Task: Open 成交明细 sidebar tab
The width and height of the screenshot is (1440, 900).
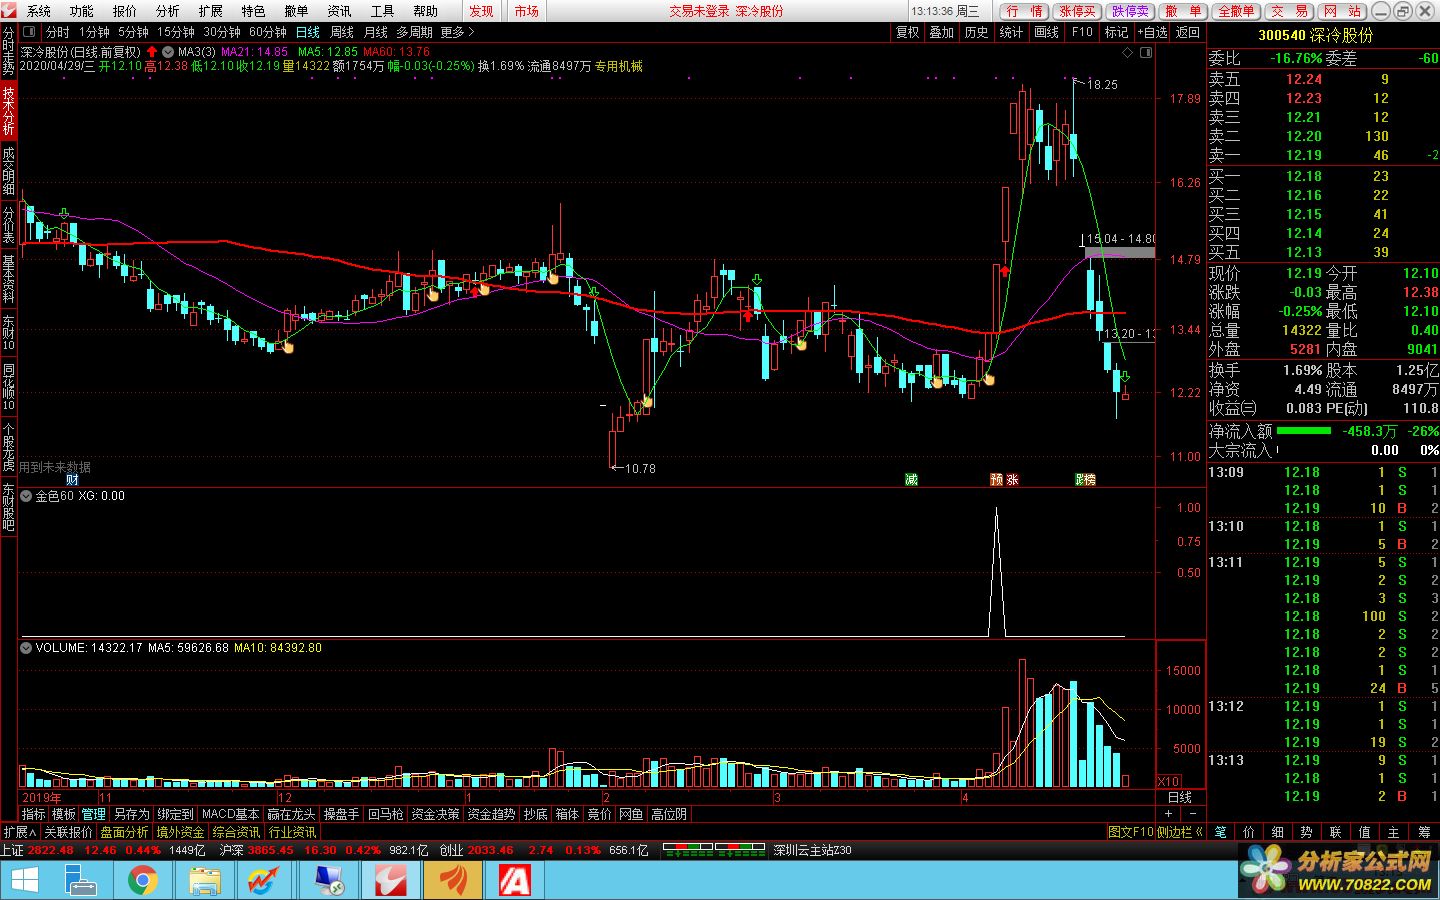Action: 8,169
